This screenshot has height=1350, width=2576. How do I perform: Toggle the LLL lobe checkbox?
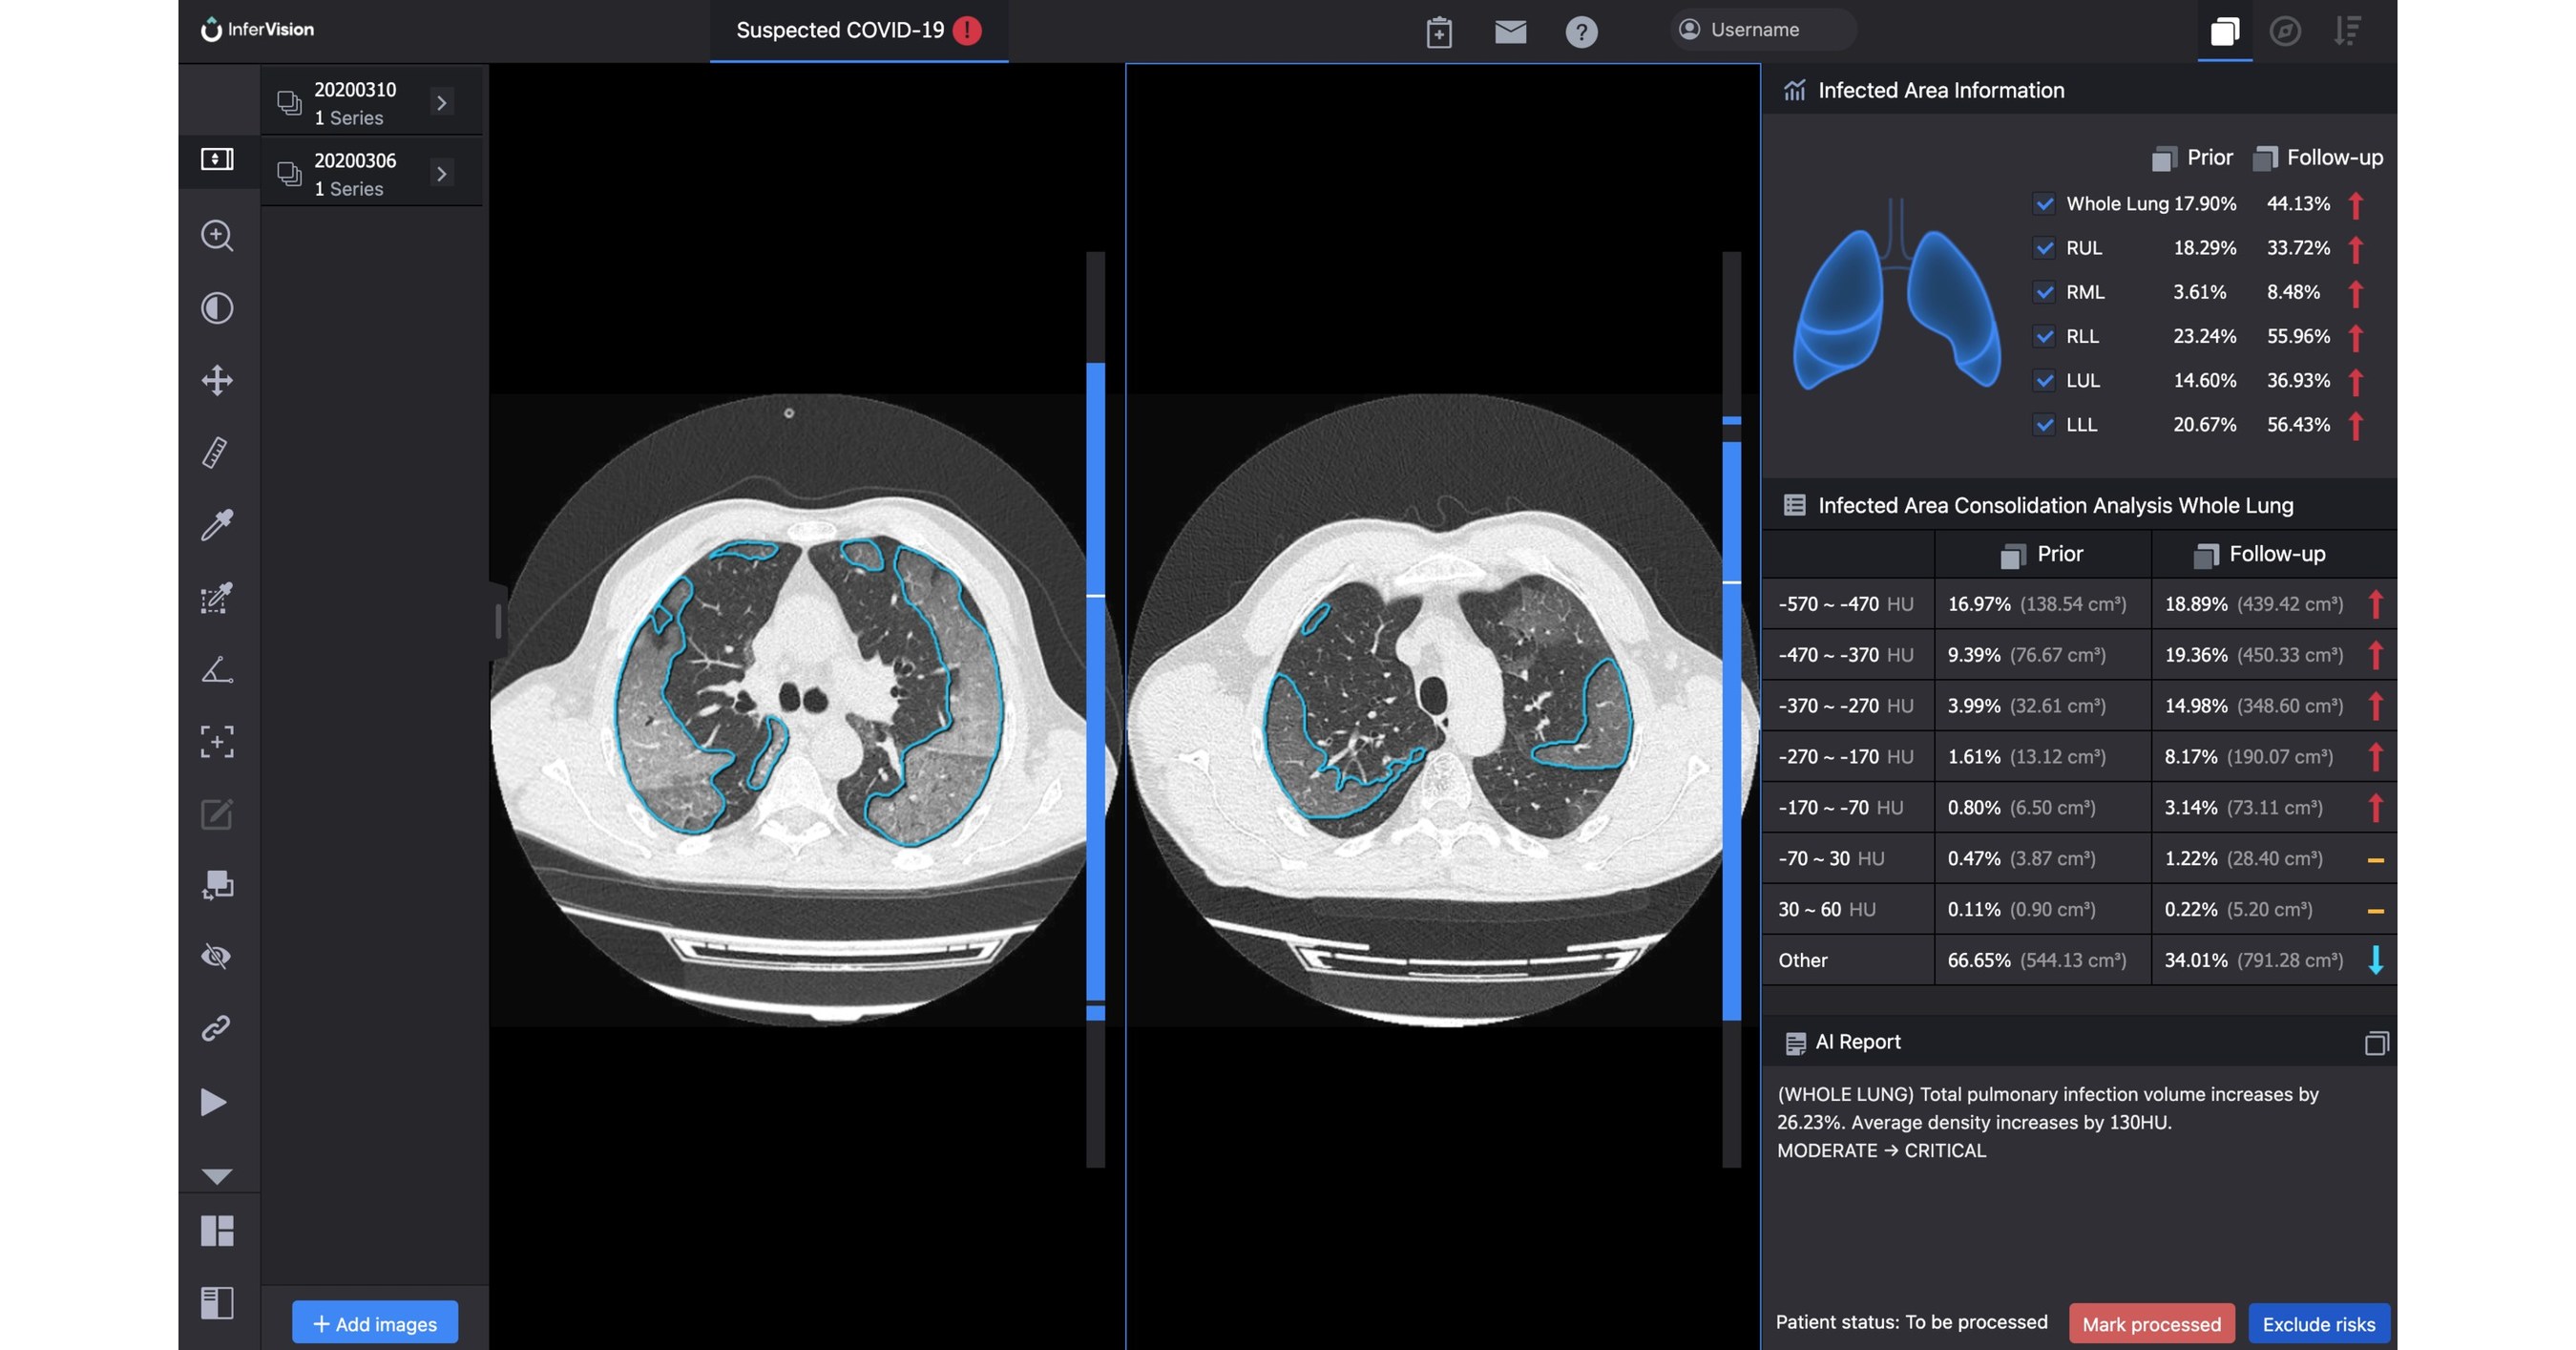tap(2044, 425)
